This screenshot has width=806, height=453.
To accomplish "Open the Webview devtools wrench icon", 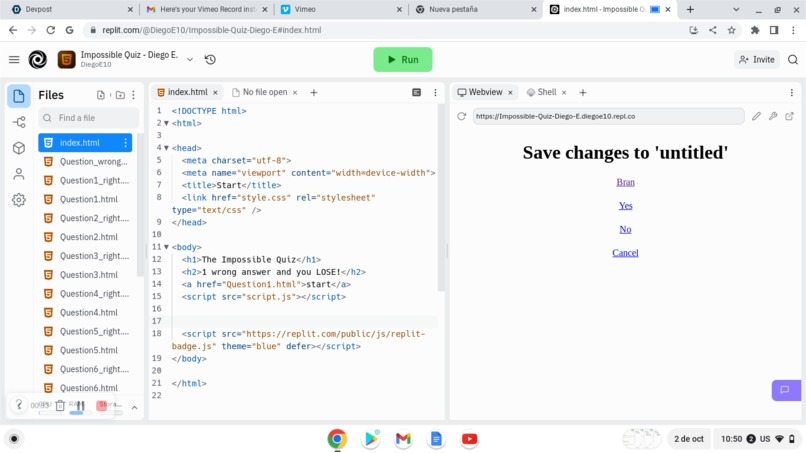I will coord(773,116).
